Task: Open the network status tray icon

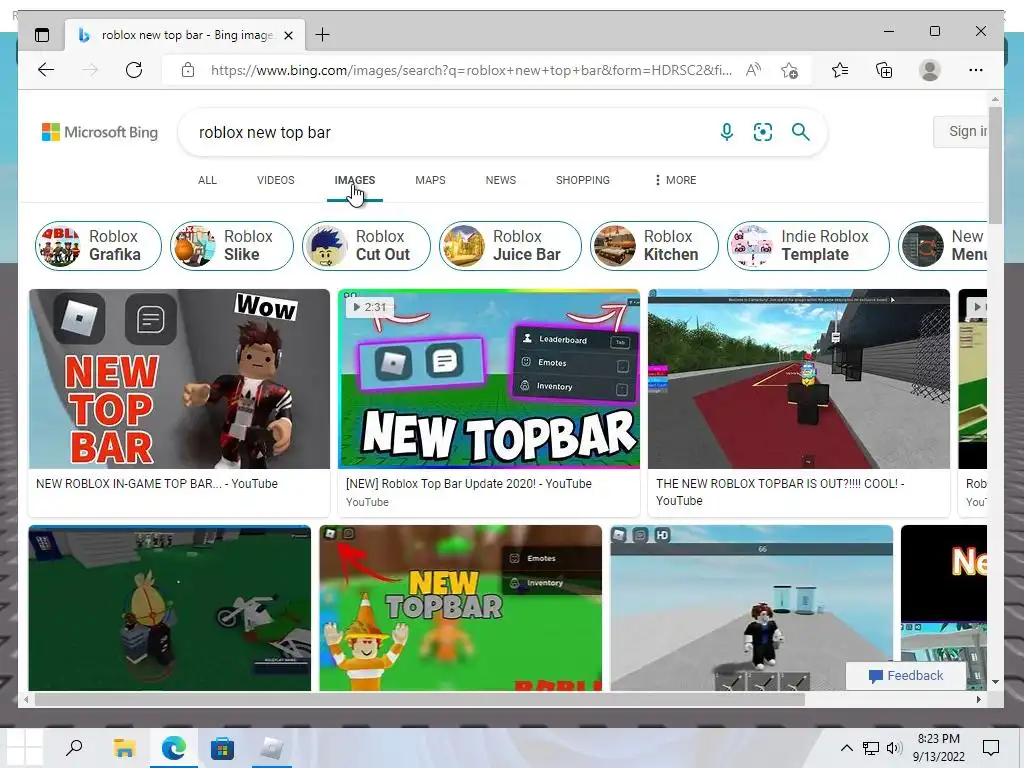Action: 871,748
